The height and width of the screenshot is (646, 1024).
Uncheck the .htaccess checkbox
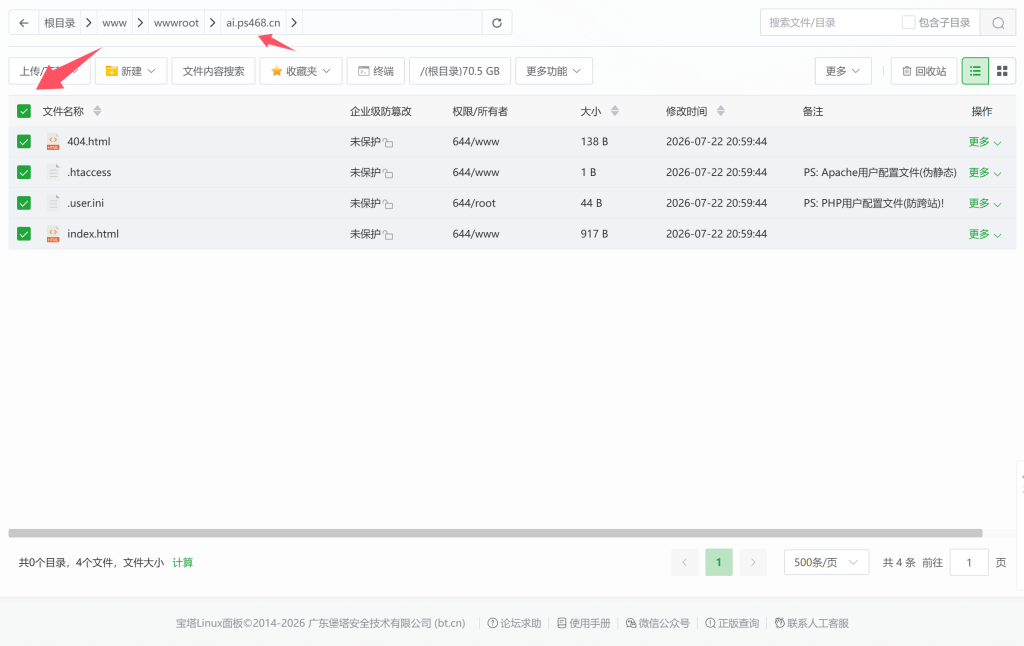pyautogui.click(x=24, y=172)
